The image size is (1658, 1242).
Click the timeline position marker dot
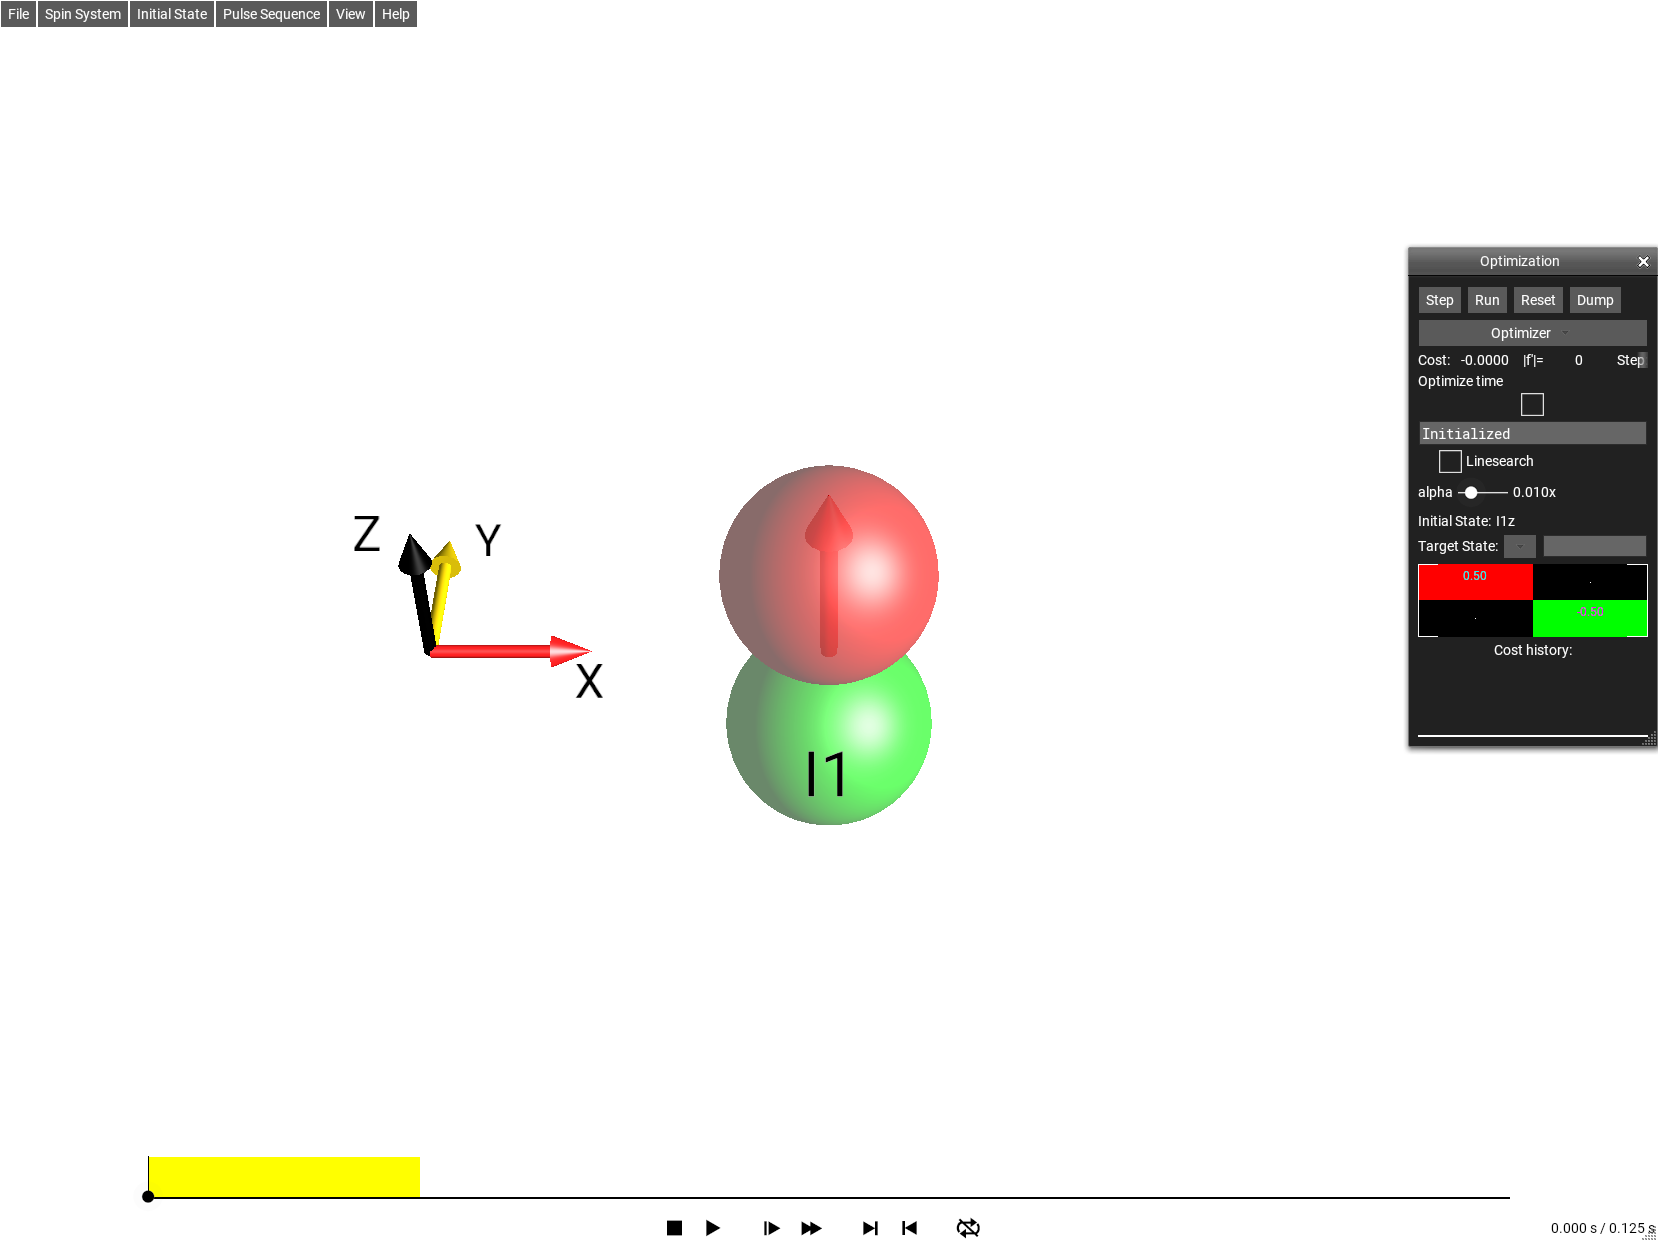[148, 1197]
